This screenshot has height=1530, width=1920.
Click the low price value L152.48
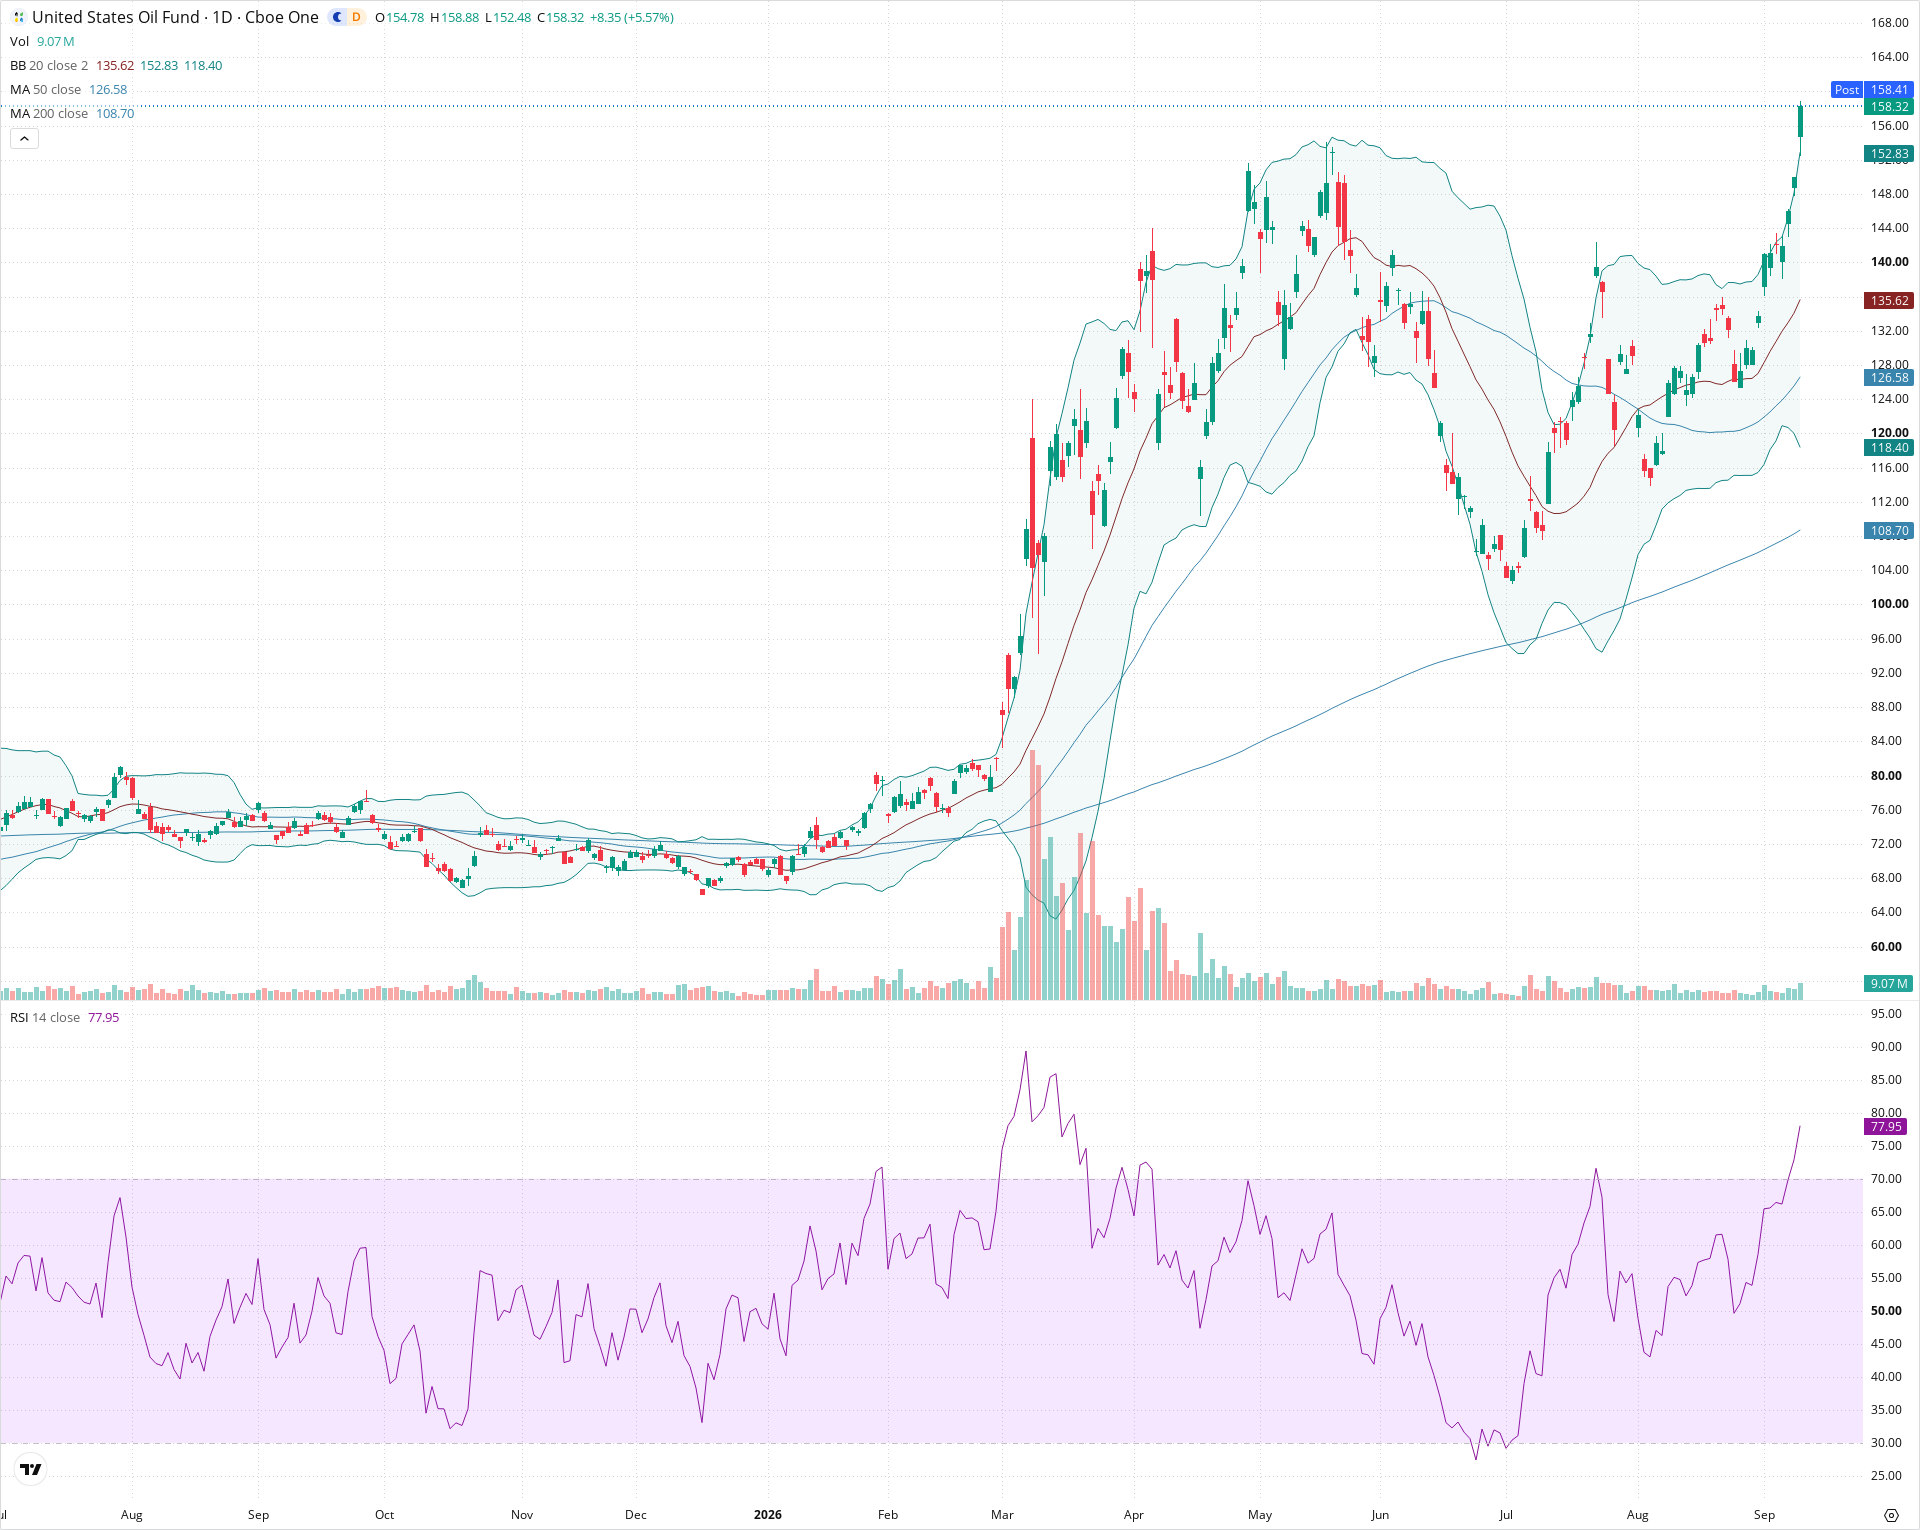coord(508,17)
